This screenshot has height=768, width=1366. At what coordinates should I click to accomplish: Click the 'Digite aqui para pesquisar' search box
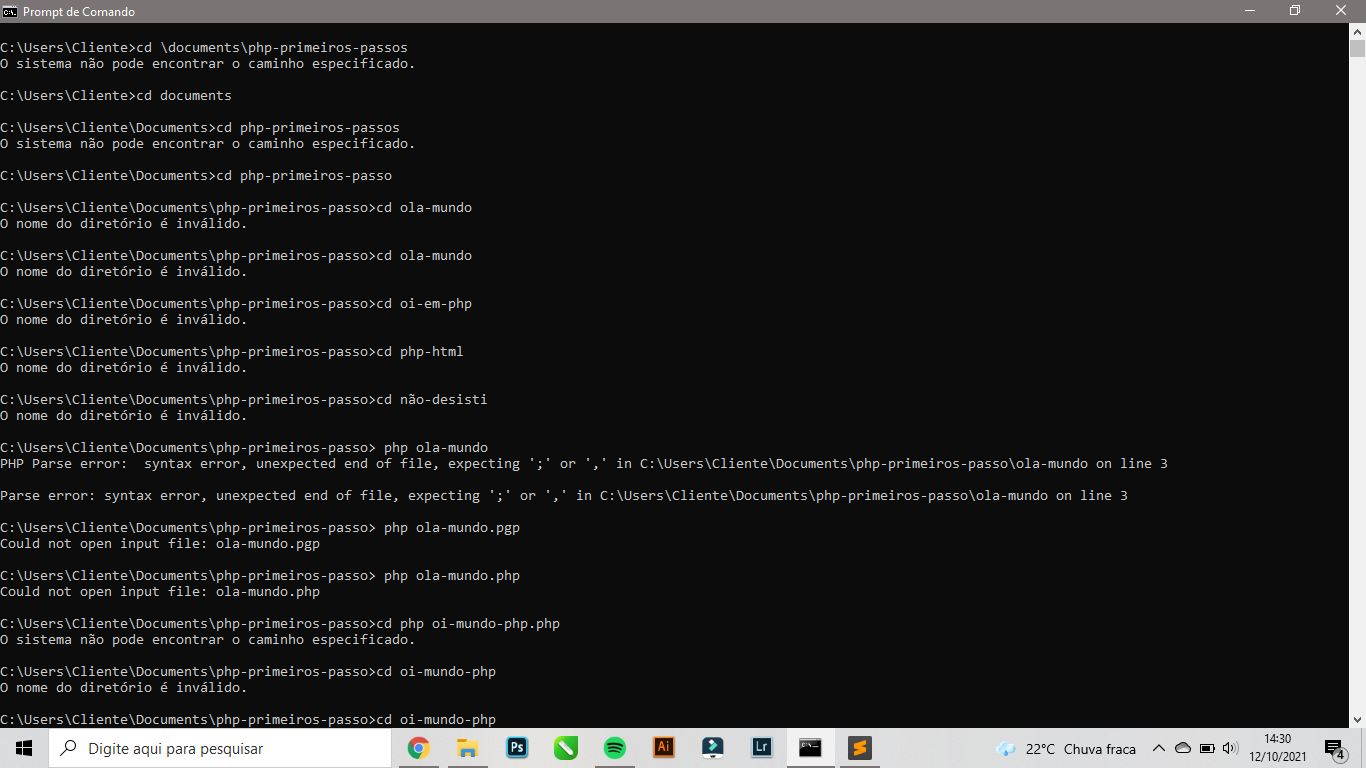coord(220,748)
